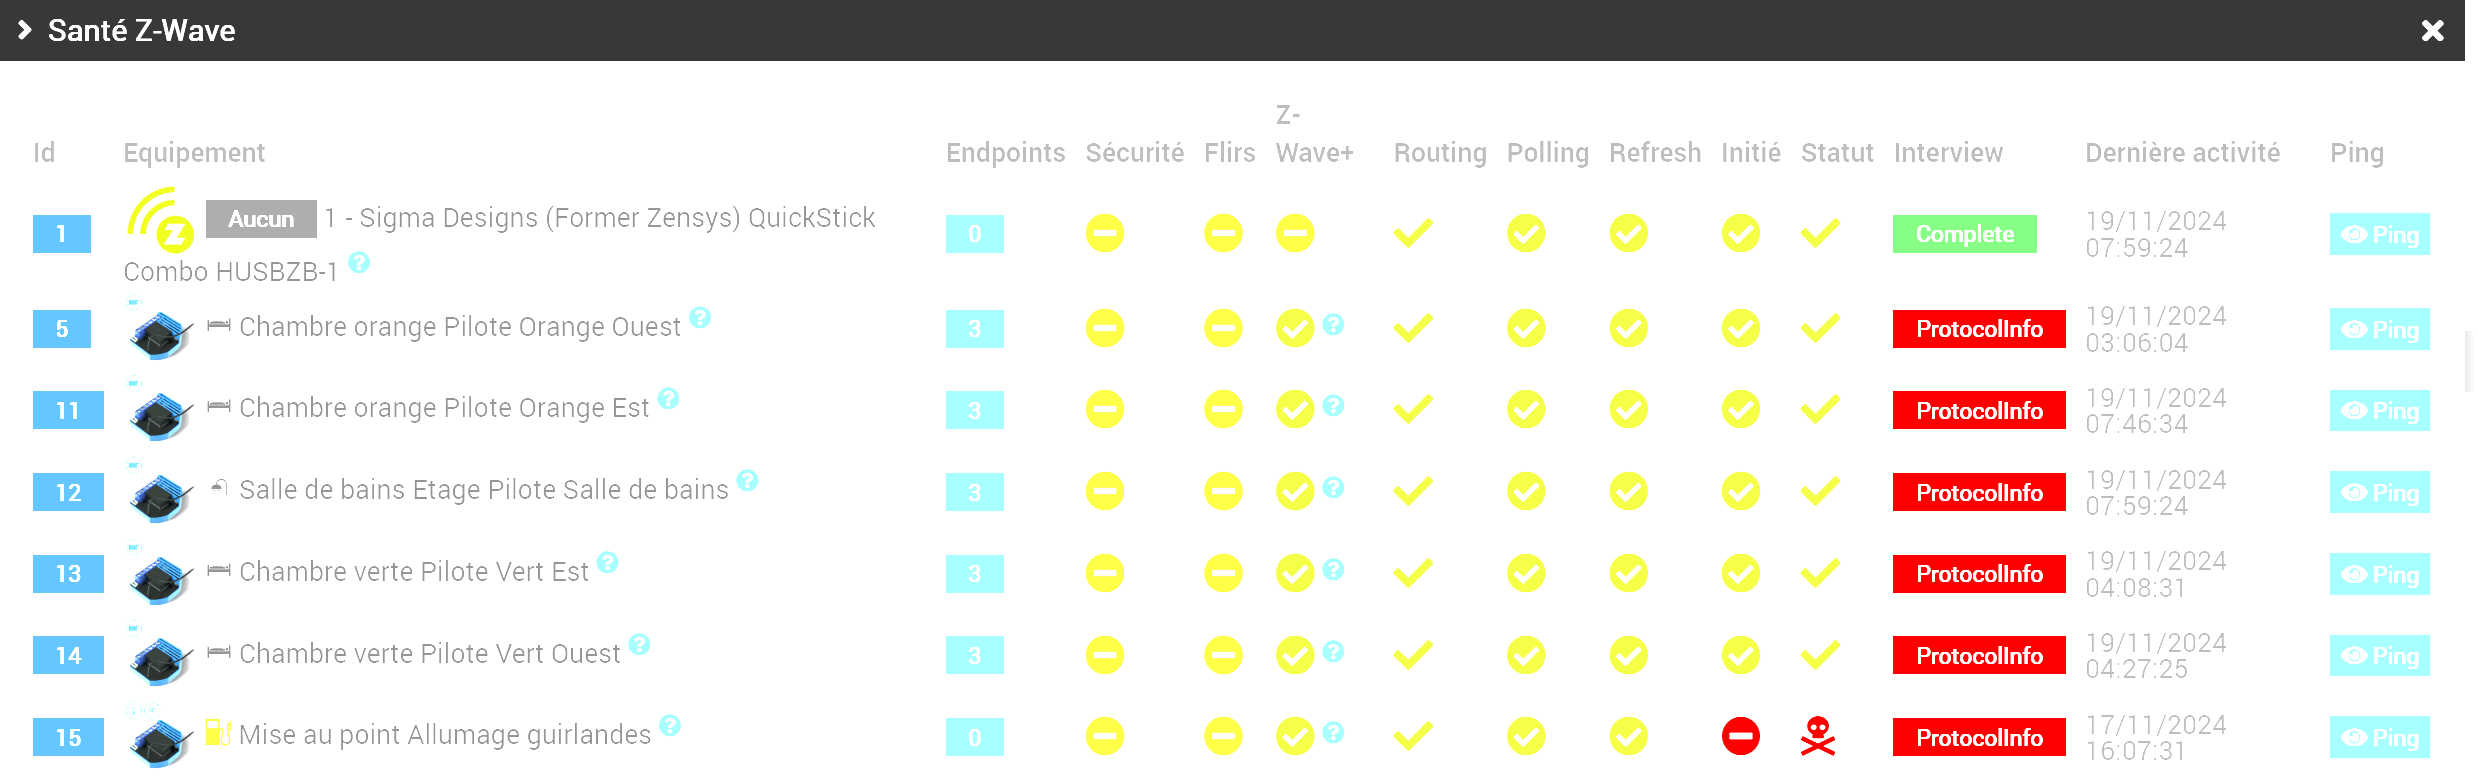Click the red skull status icon for device 15
This screenshot has width=2478, height=782.
(1818, 737)
